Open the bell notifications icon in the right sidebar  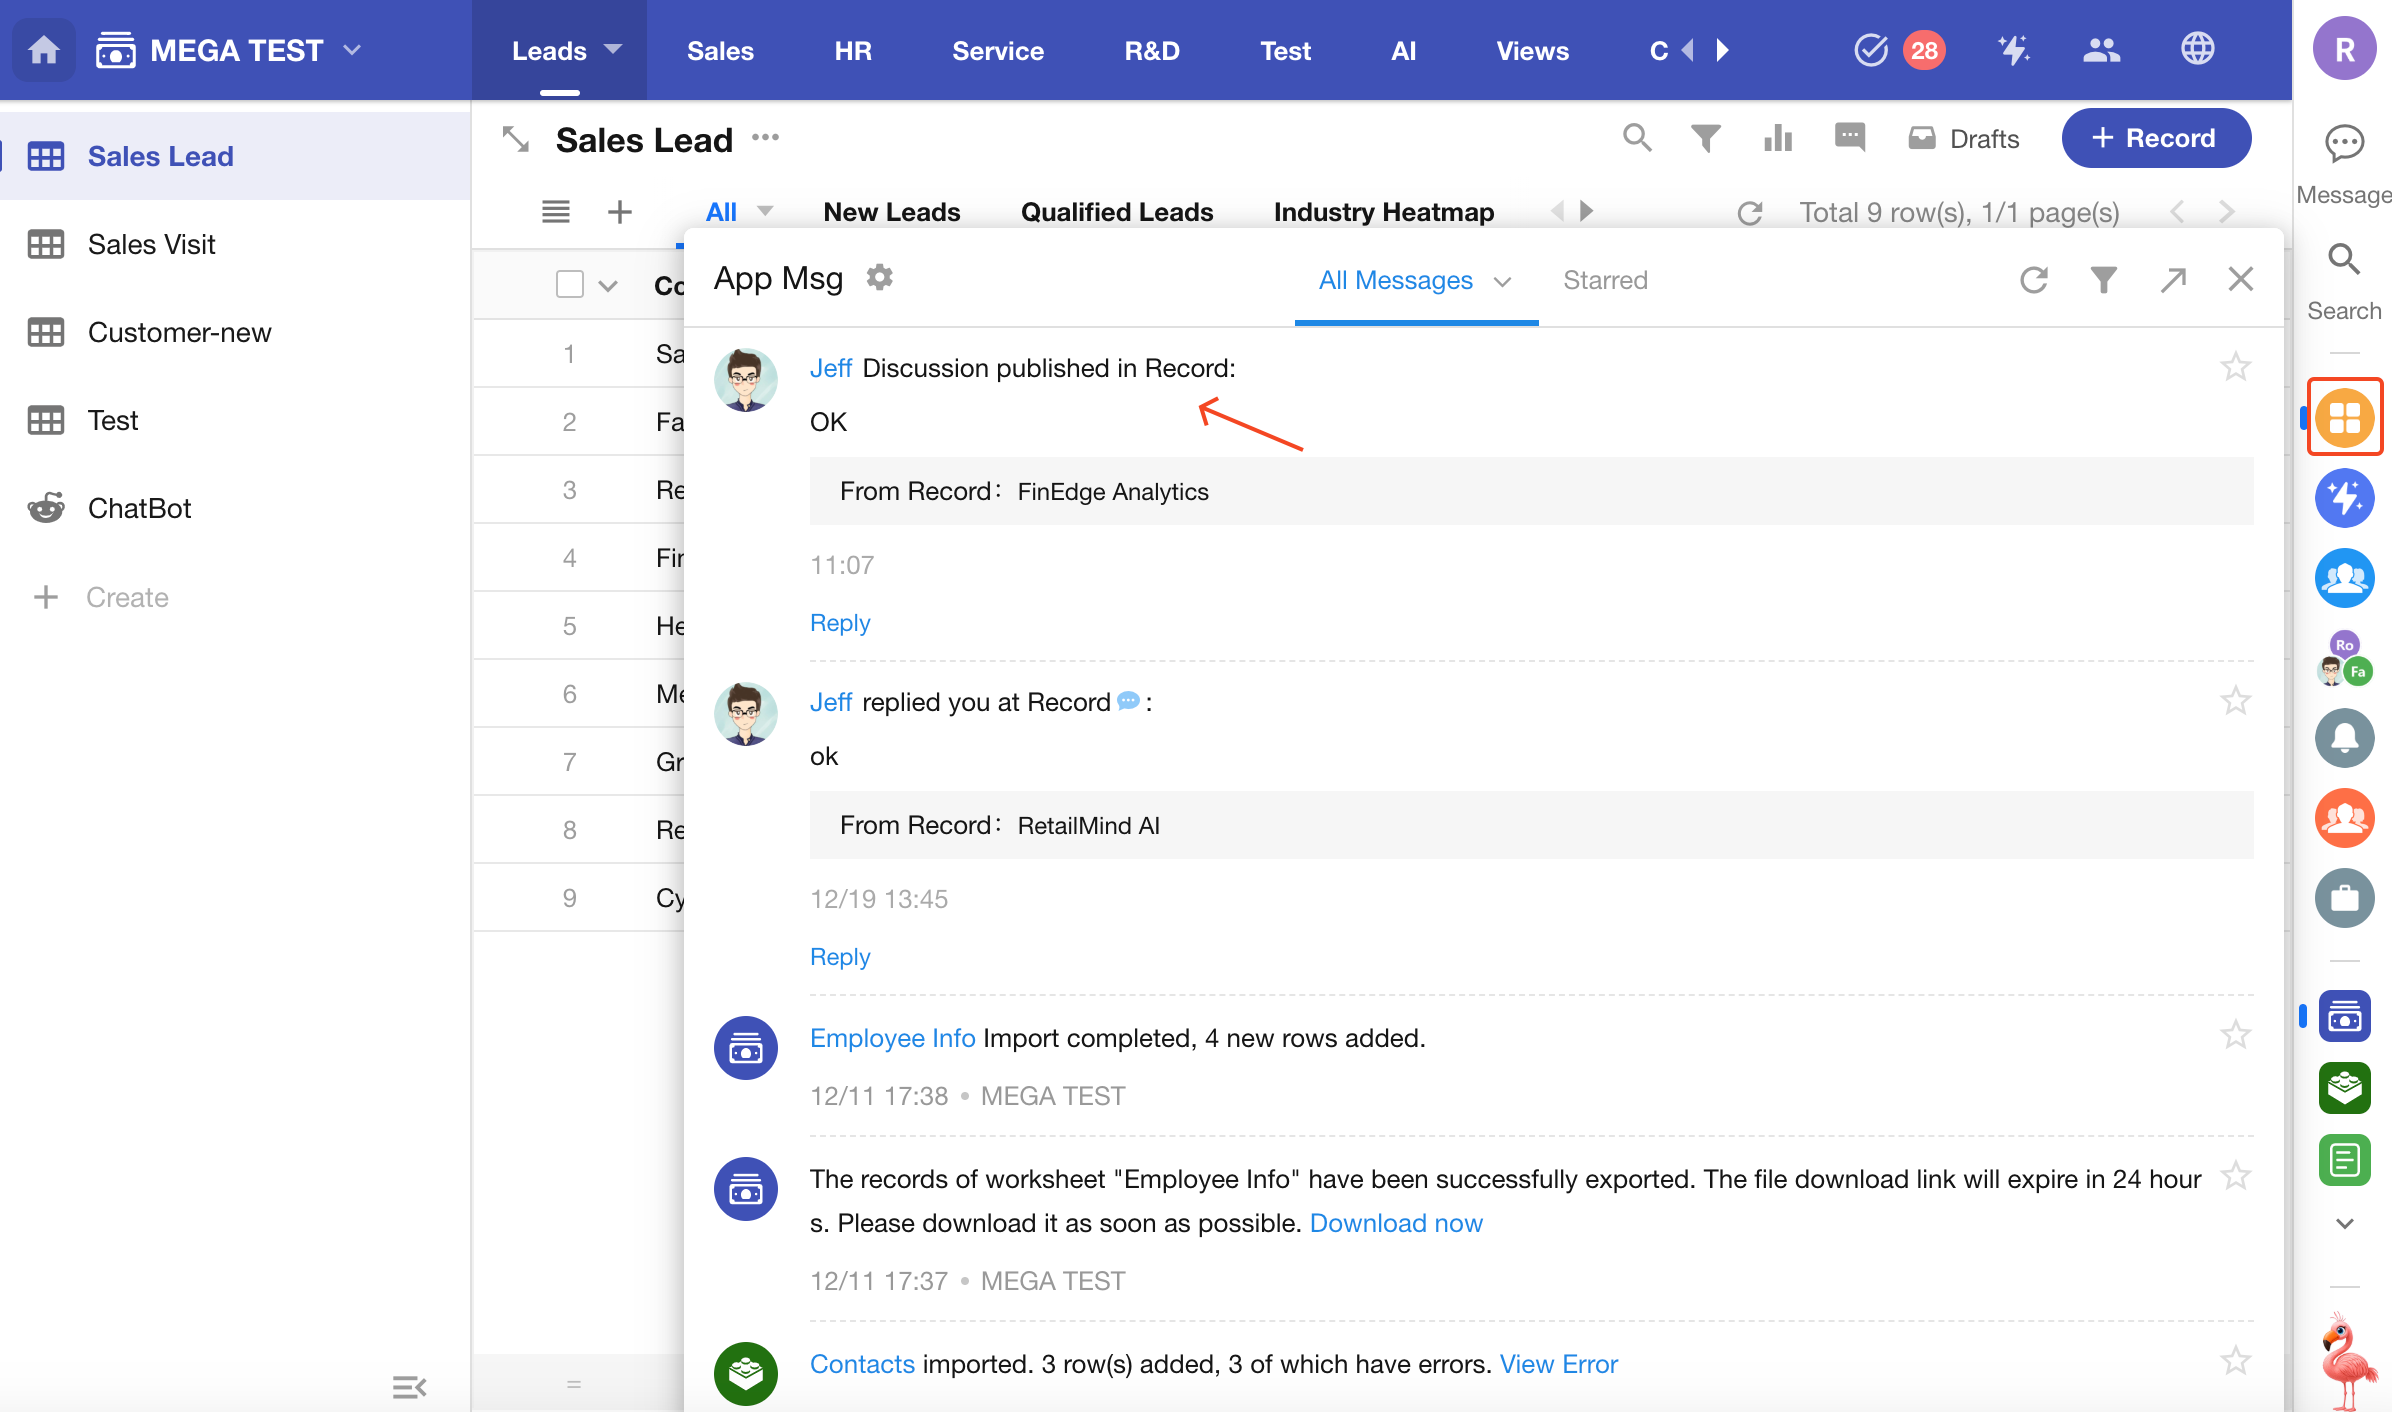tap(2344, 738)
